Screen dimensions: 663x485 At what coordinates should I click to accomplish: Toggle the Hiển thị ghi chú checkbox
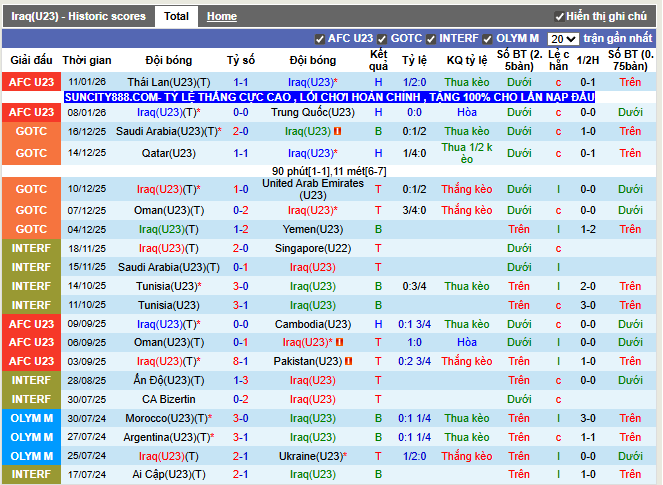point(559,17)
